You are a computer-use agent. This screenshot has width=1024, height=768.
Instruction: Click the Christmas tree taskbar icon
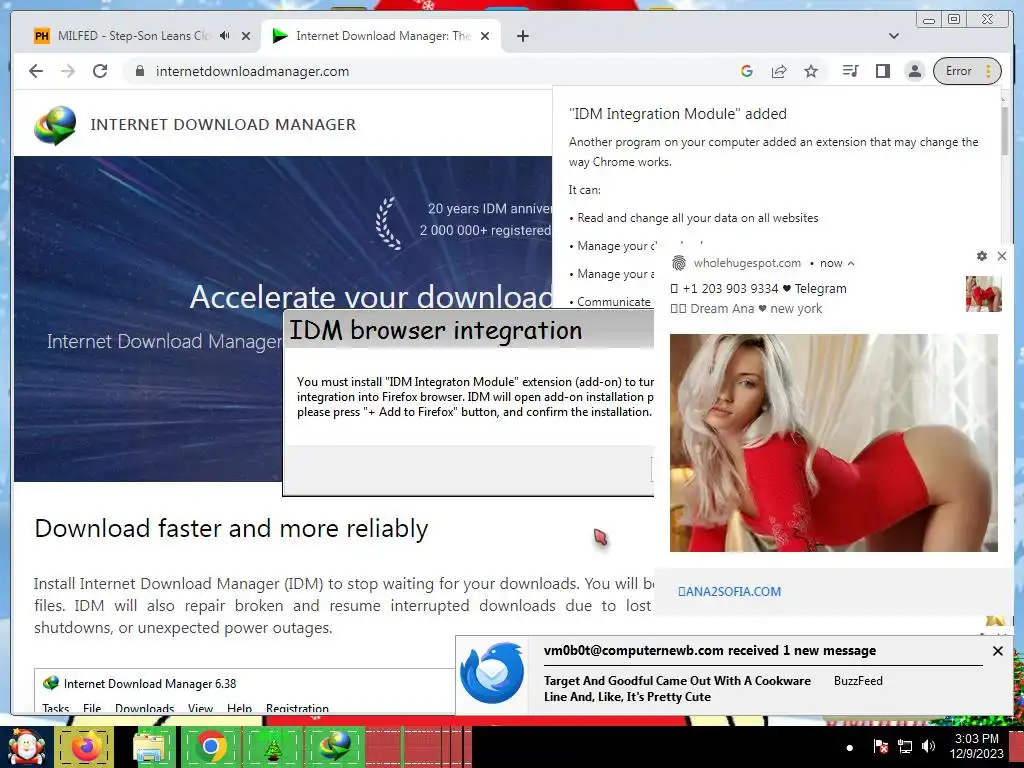pyautogui.click(x=272, y=747)
